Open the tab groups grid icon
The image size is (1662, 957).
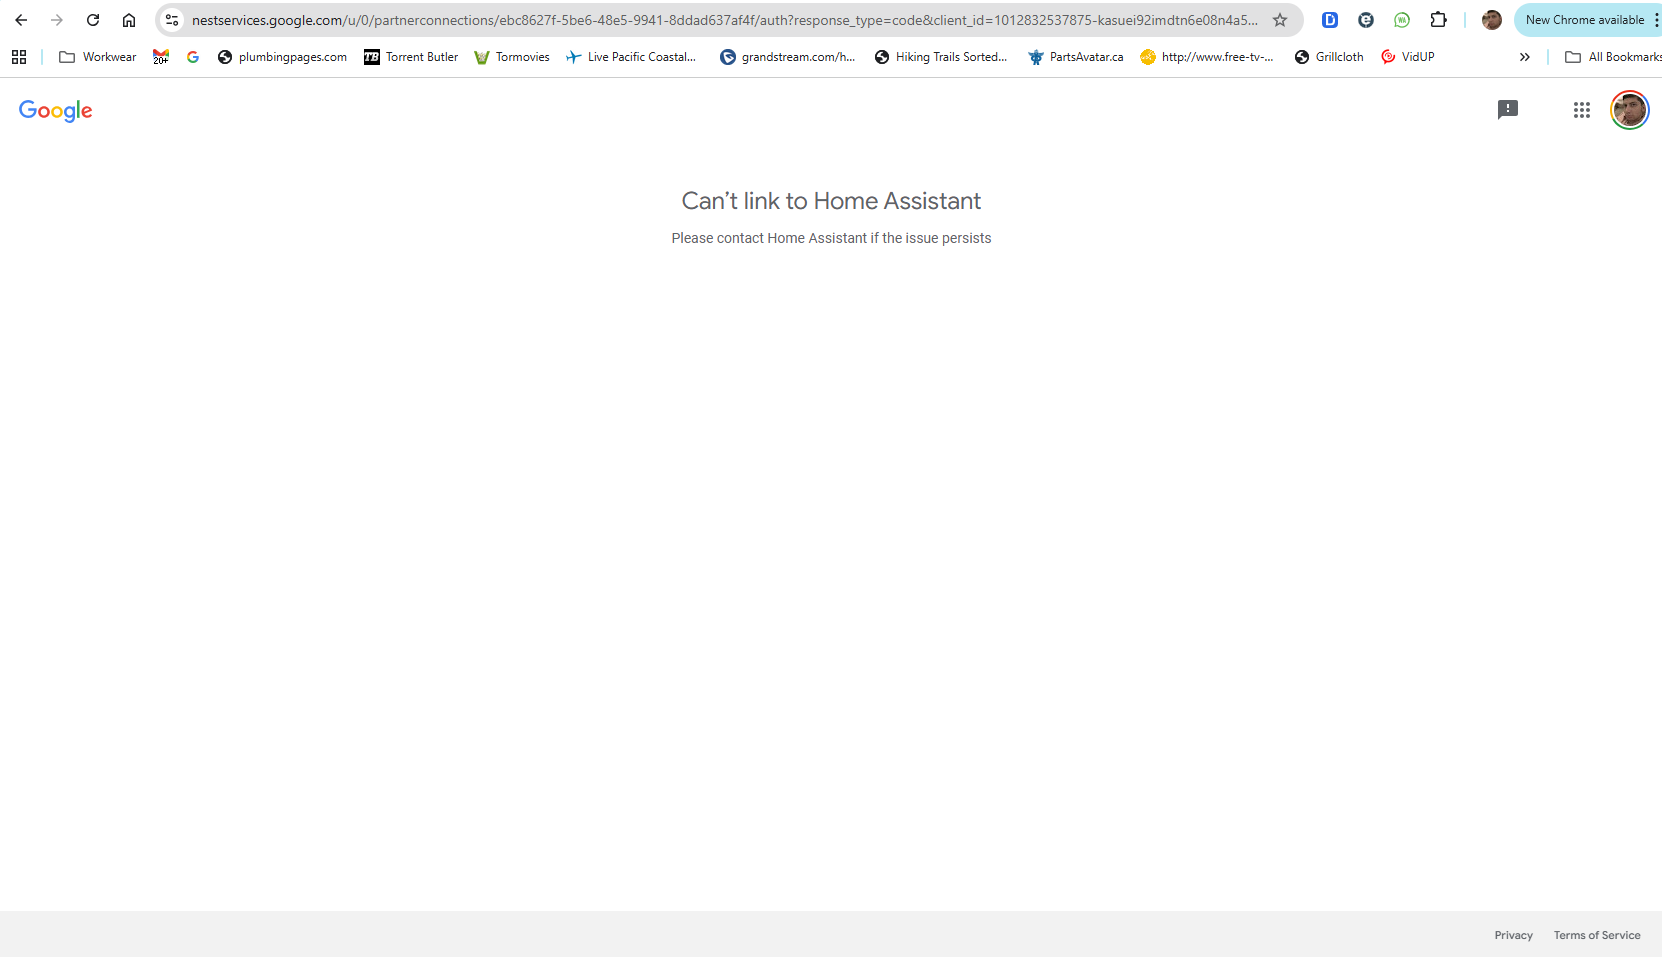[x=19, y=57]
